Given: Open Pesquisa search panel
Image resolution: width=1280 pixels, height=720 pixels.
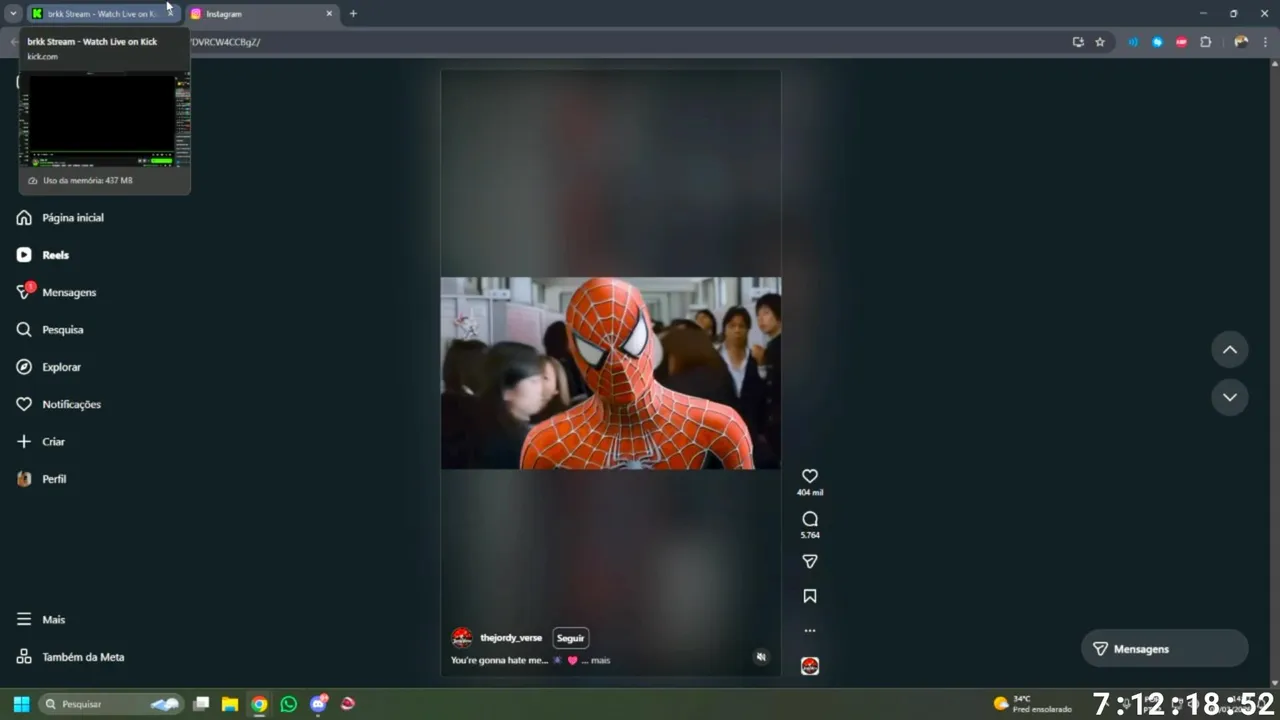Looking at the screenshot, I should click(x=50, y=329).
